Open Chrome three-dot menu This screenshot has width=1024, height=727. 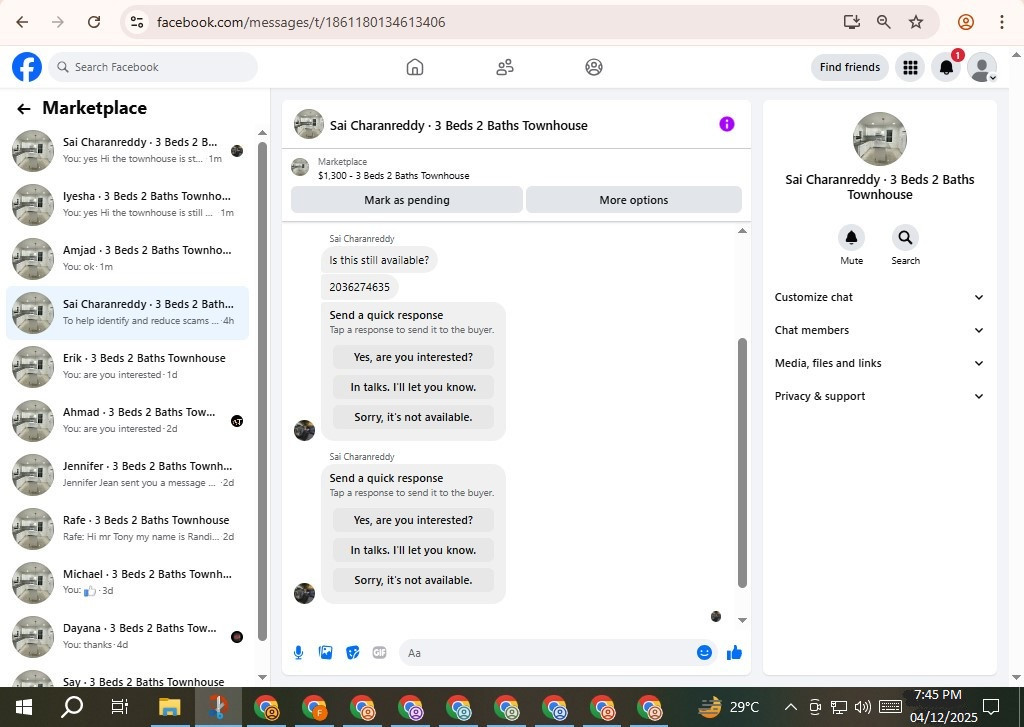(x=1002, y=22)
